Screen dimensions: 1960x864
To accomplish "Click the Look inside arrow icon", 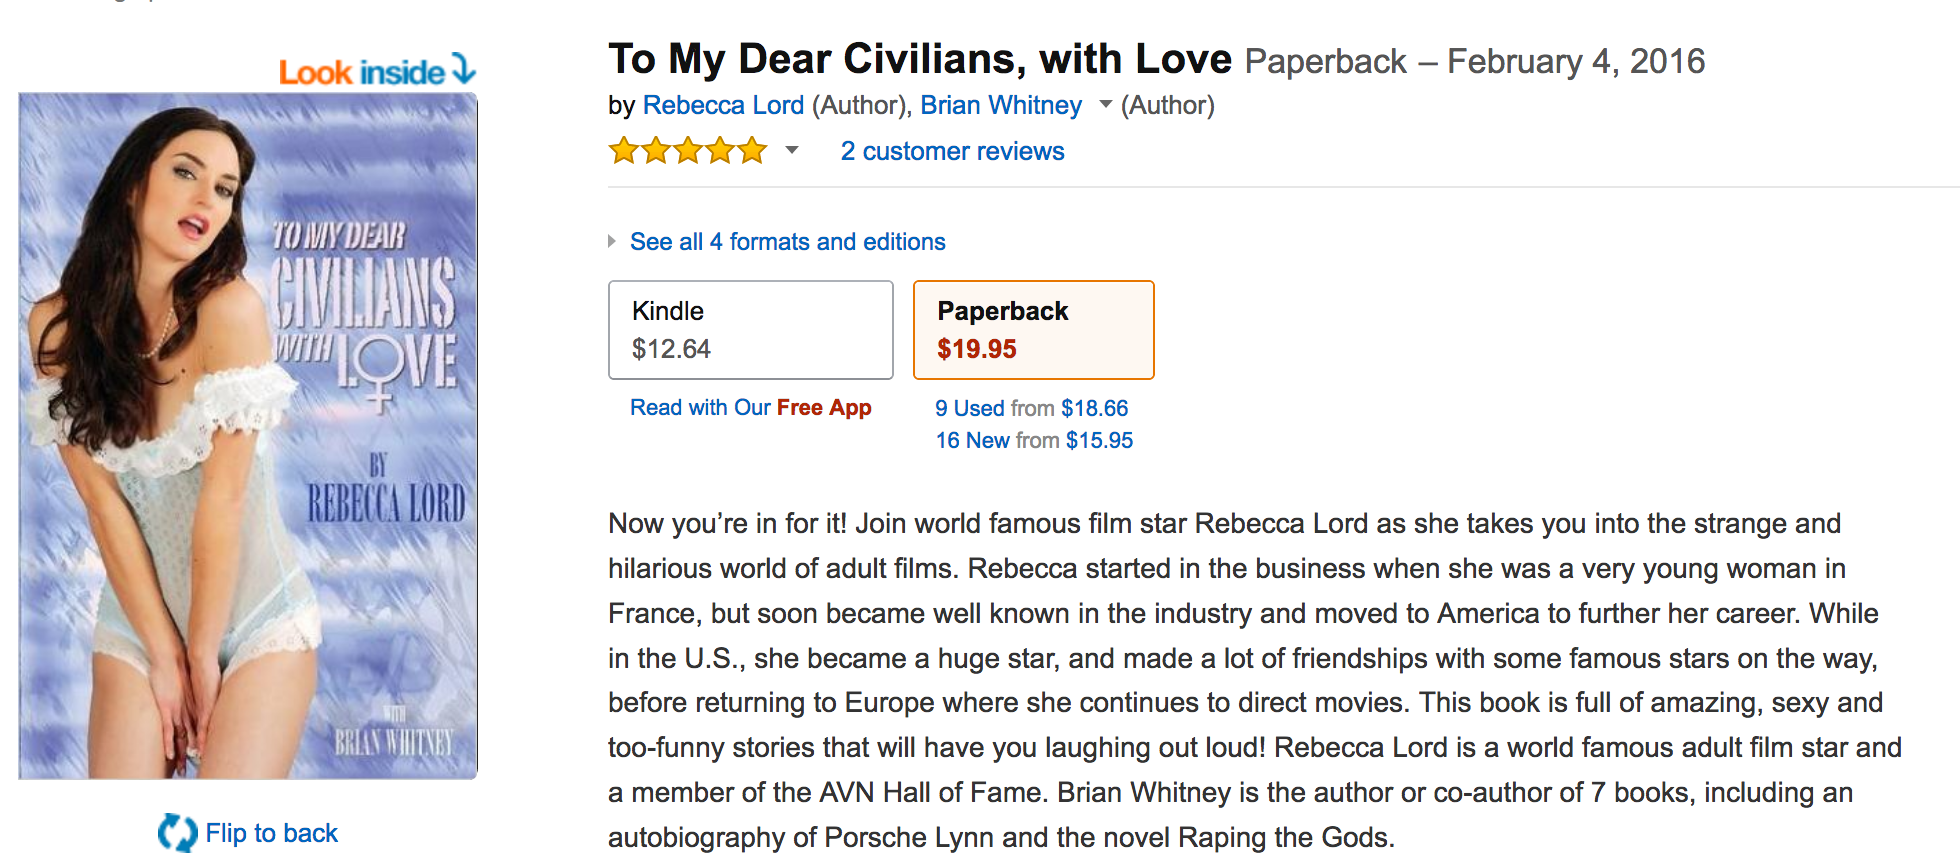I will 463,69.
